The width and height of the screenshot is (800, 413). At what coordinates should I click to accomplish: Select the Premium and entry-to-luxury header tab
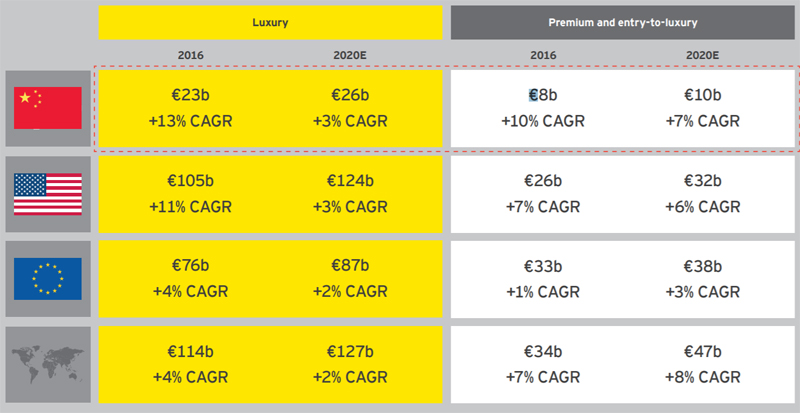[x=623, y=20]
